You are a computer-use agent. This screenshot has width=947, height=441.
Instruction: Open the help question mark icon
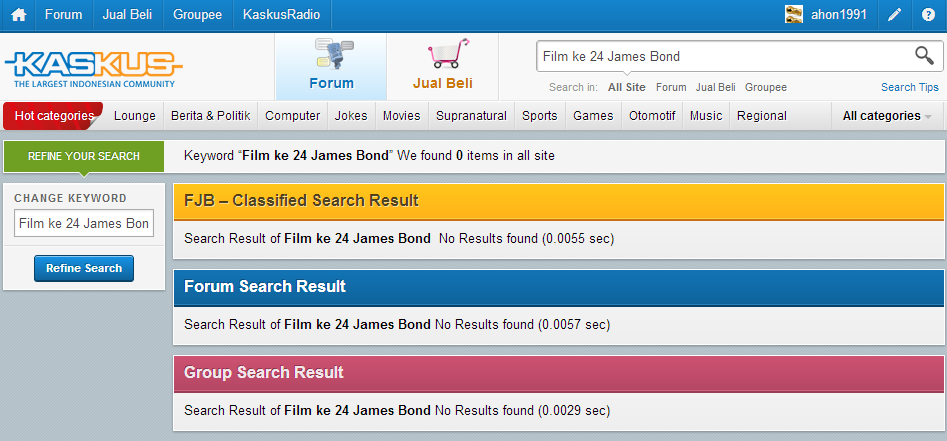point(928,15)
